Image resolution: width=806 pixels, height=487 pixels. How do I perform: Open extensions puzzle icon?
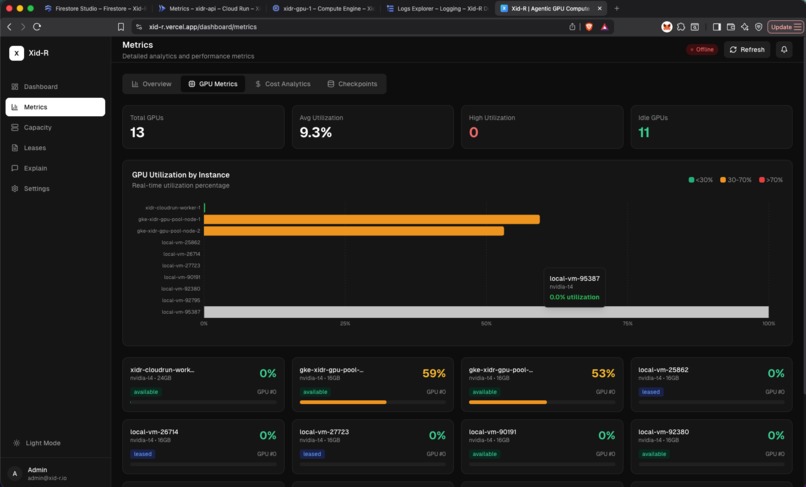pyautogui.click(x=681, y=27)
